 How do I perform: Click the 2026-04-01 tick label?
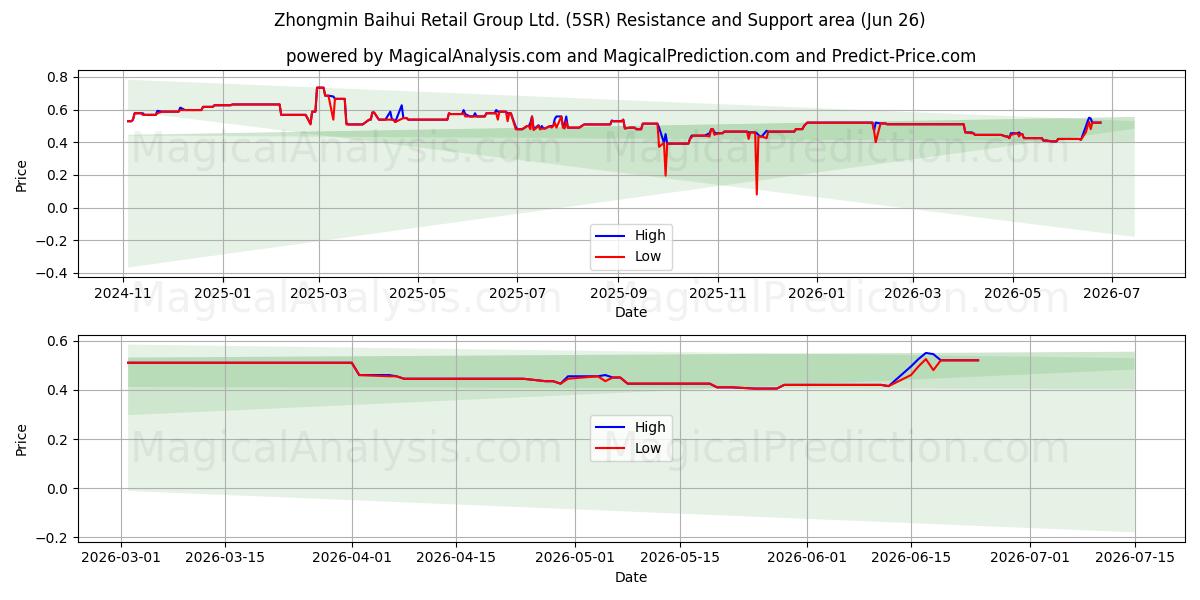pyautogui.click(x=352, y=558)
